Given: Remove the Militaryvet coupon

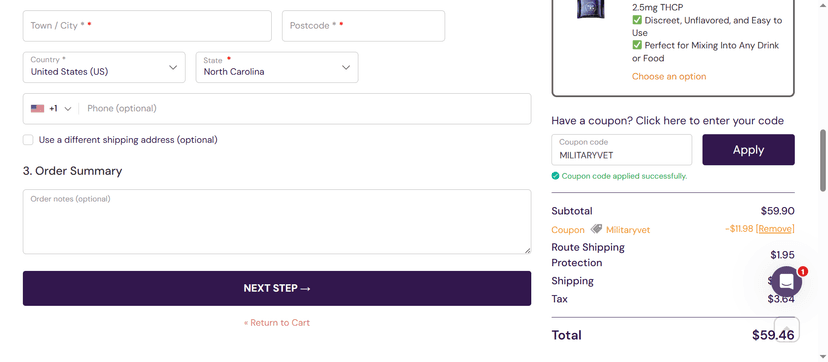Looking at the screenshot, I should click(x=775, y=228).
